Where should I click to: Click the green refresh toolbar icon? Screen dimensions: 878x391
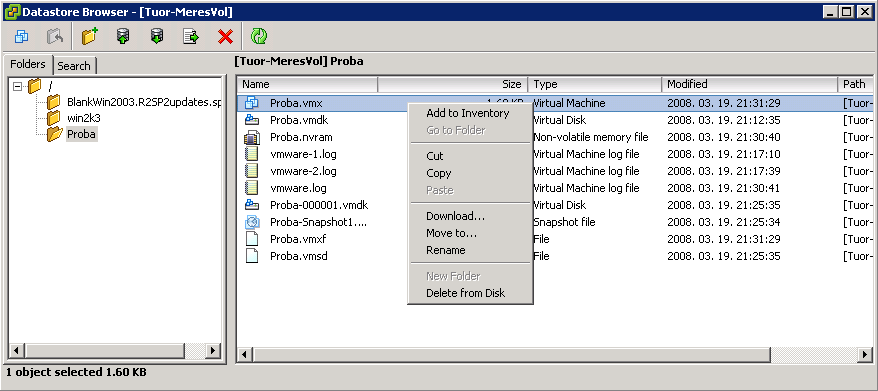click(x=259, y=36)
